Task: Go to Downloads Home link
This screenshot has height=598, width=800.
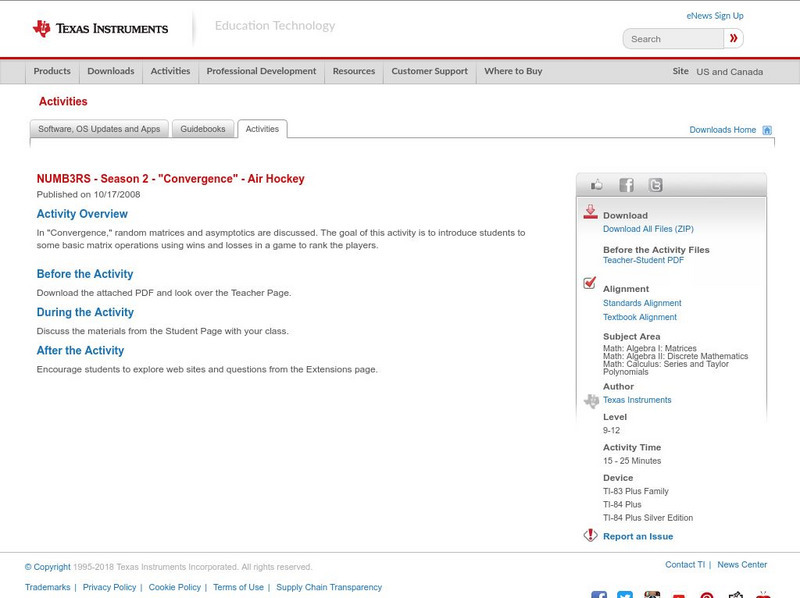Action: (722, 130)
